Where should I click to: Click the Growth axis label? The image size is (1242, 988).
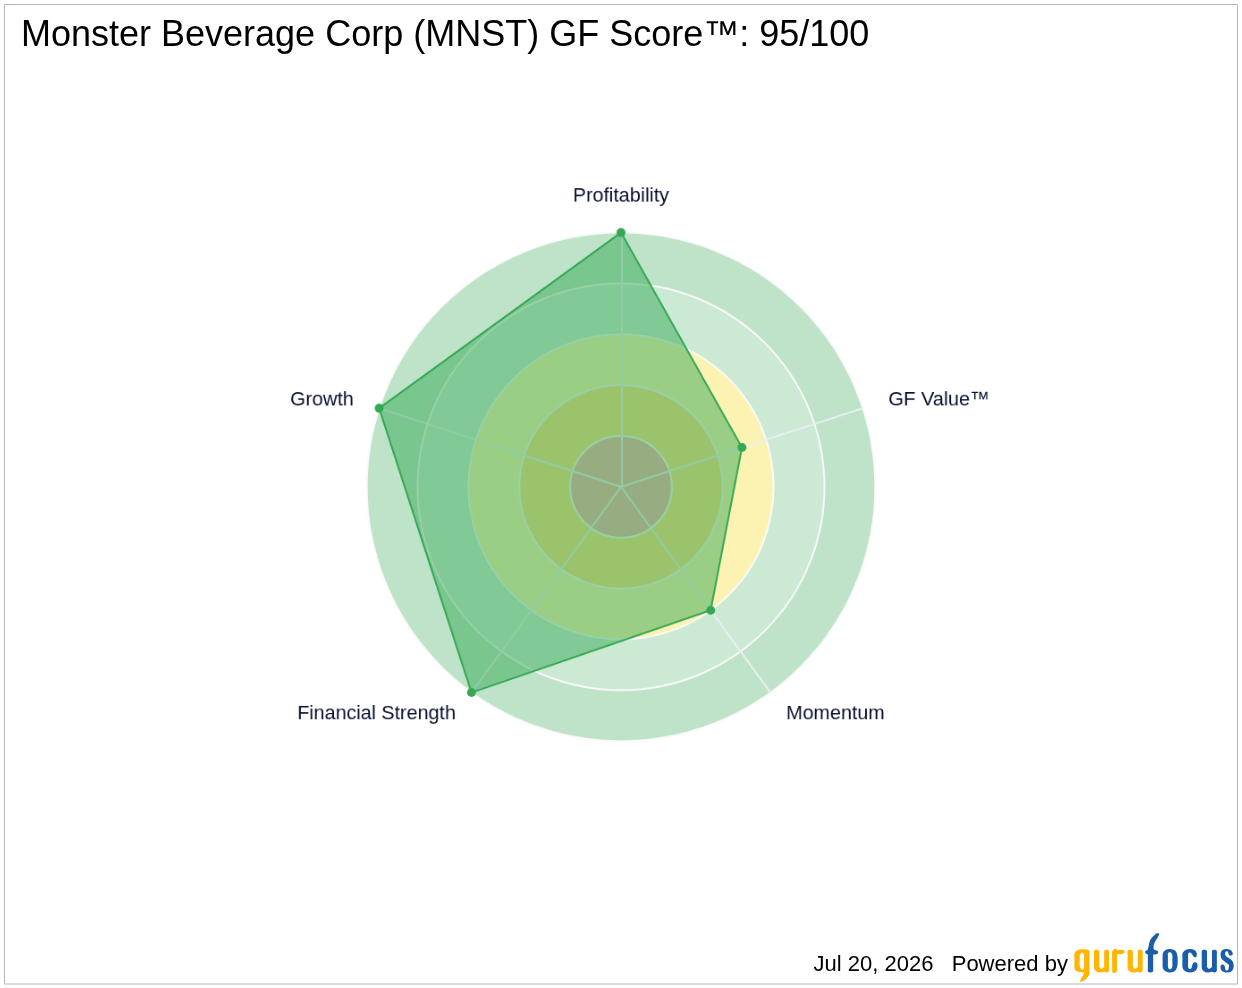322,399
